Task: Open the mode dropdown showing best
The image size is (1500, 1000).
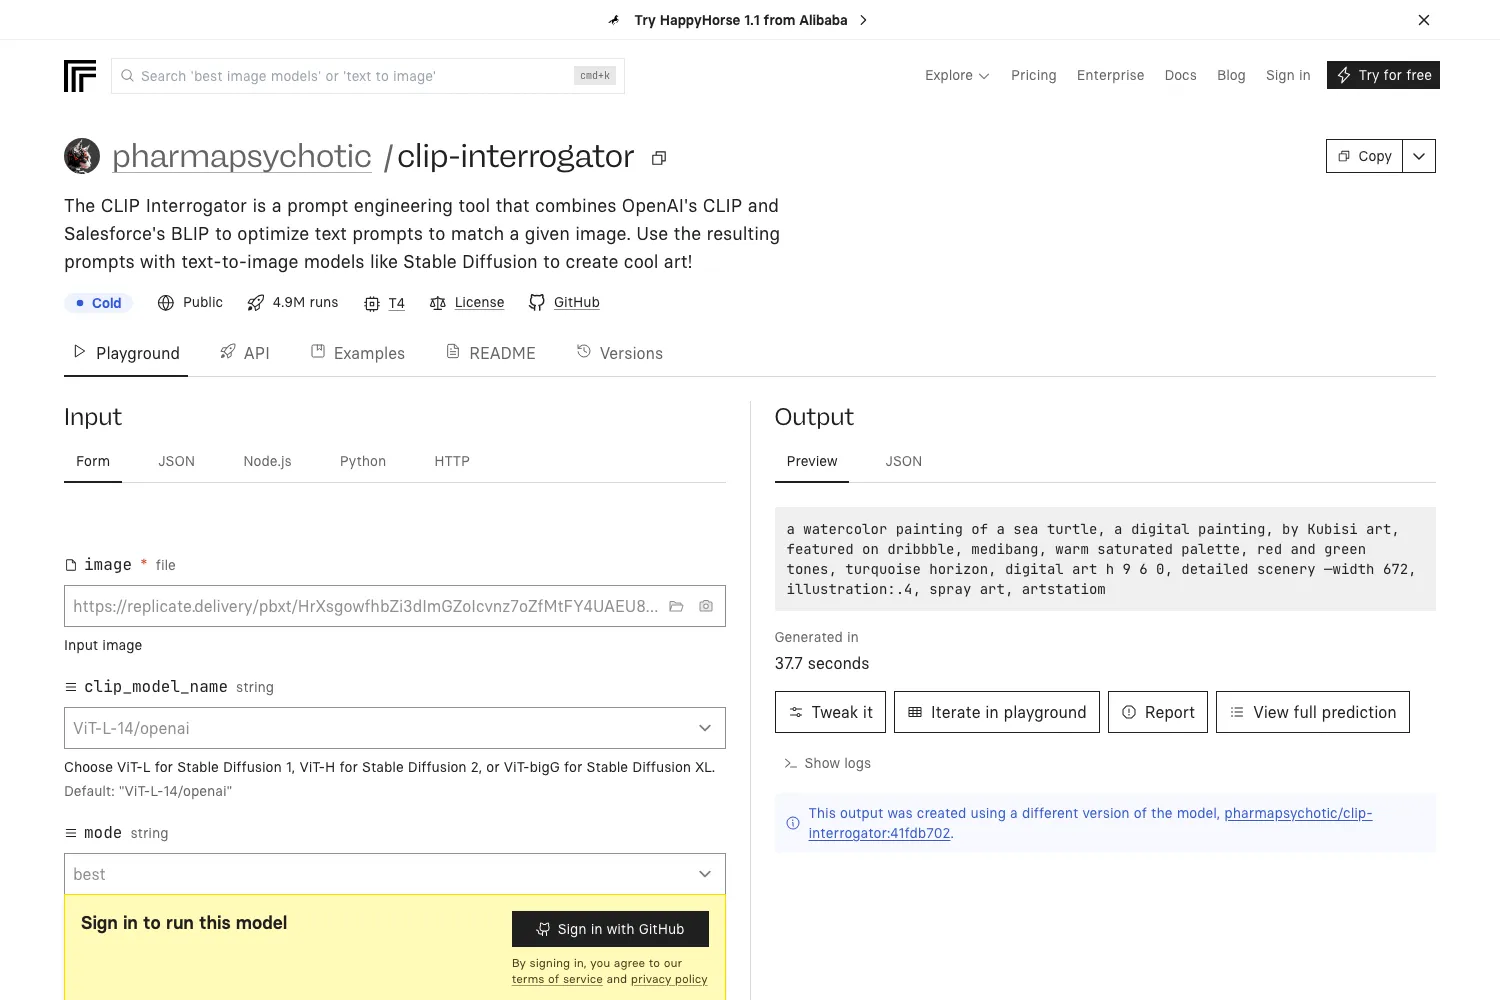Action: pyautogui.click(x=395, y=874)
